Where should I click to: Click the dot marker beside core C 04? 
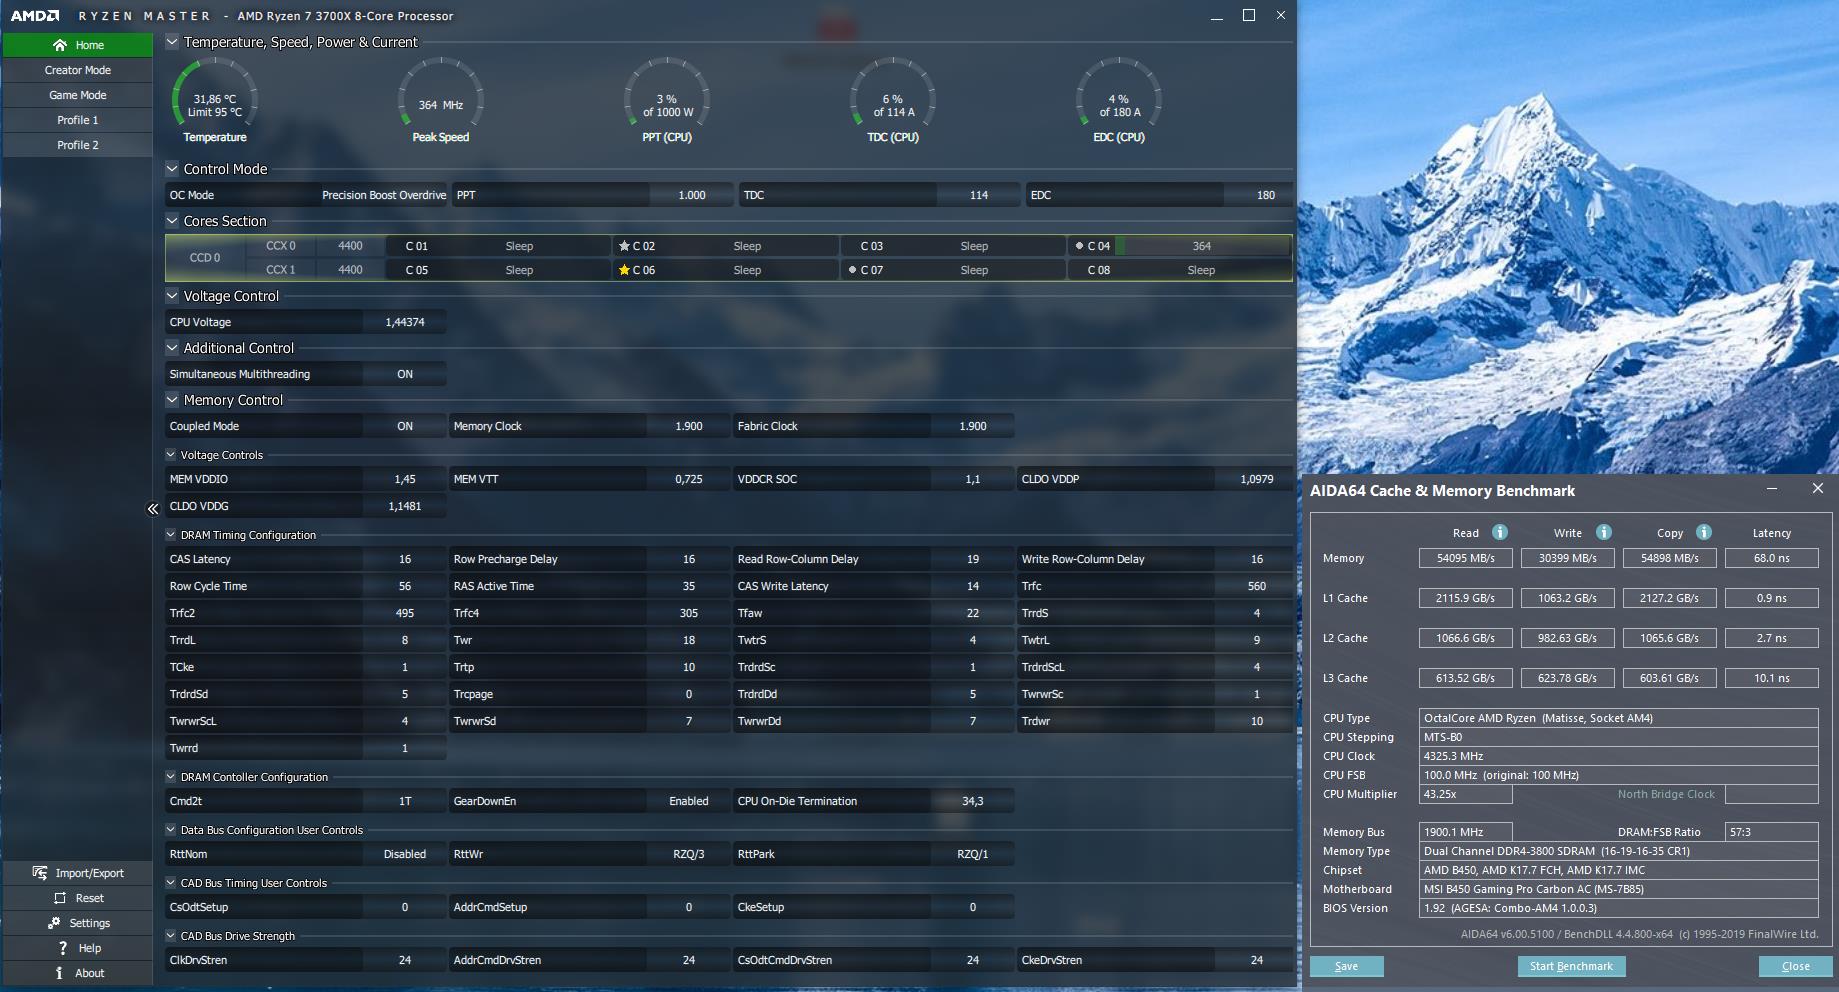(1079, 246)
